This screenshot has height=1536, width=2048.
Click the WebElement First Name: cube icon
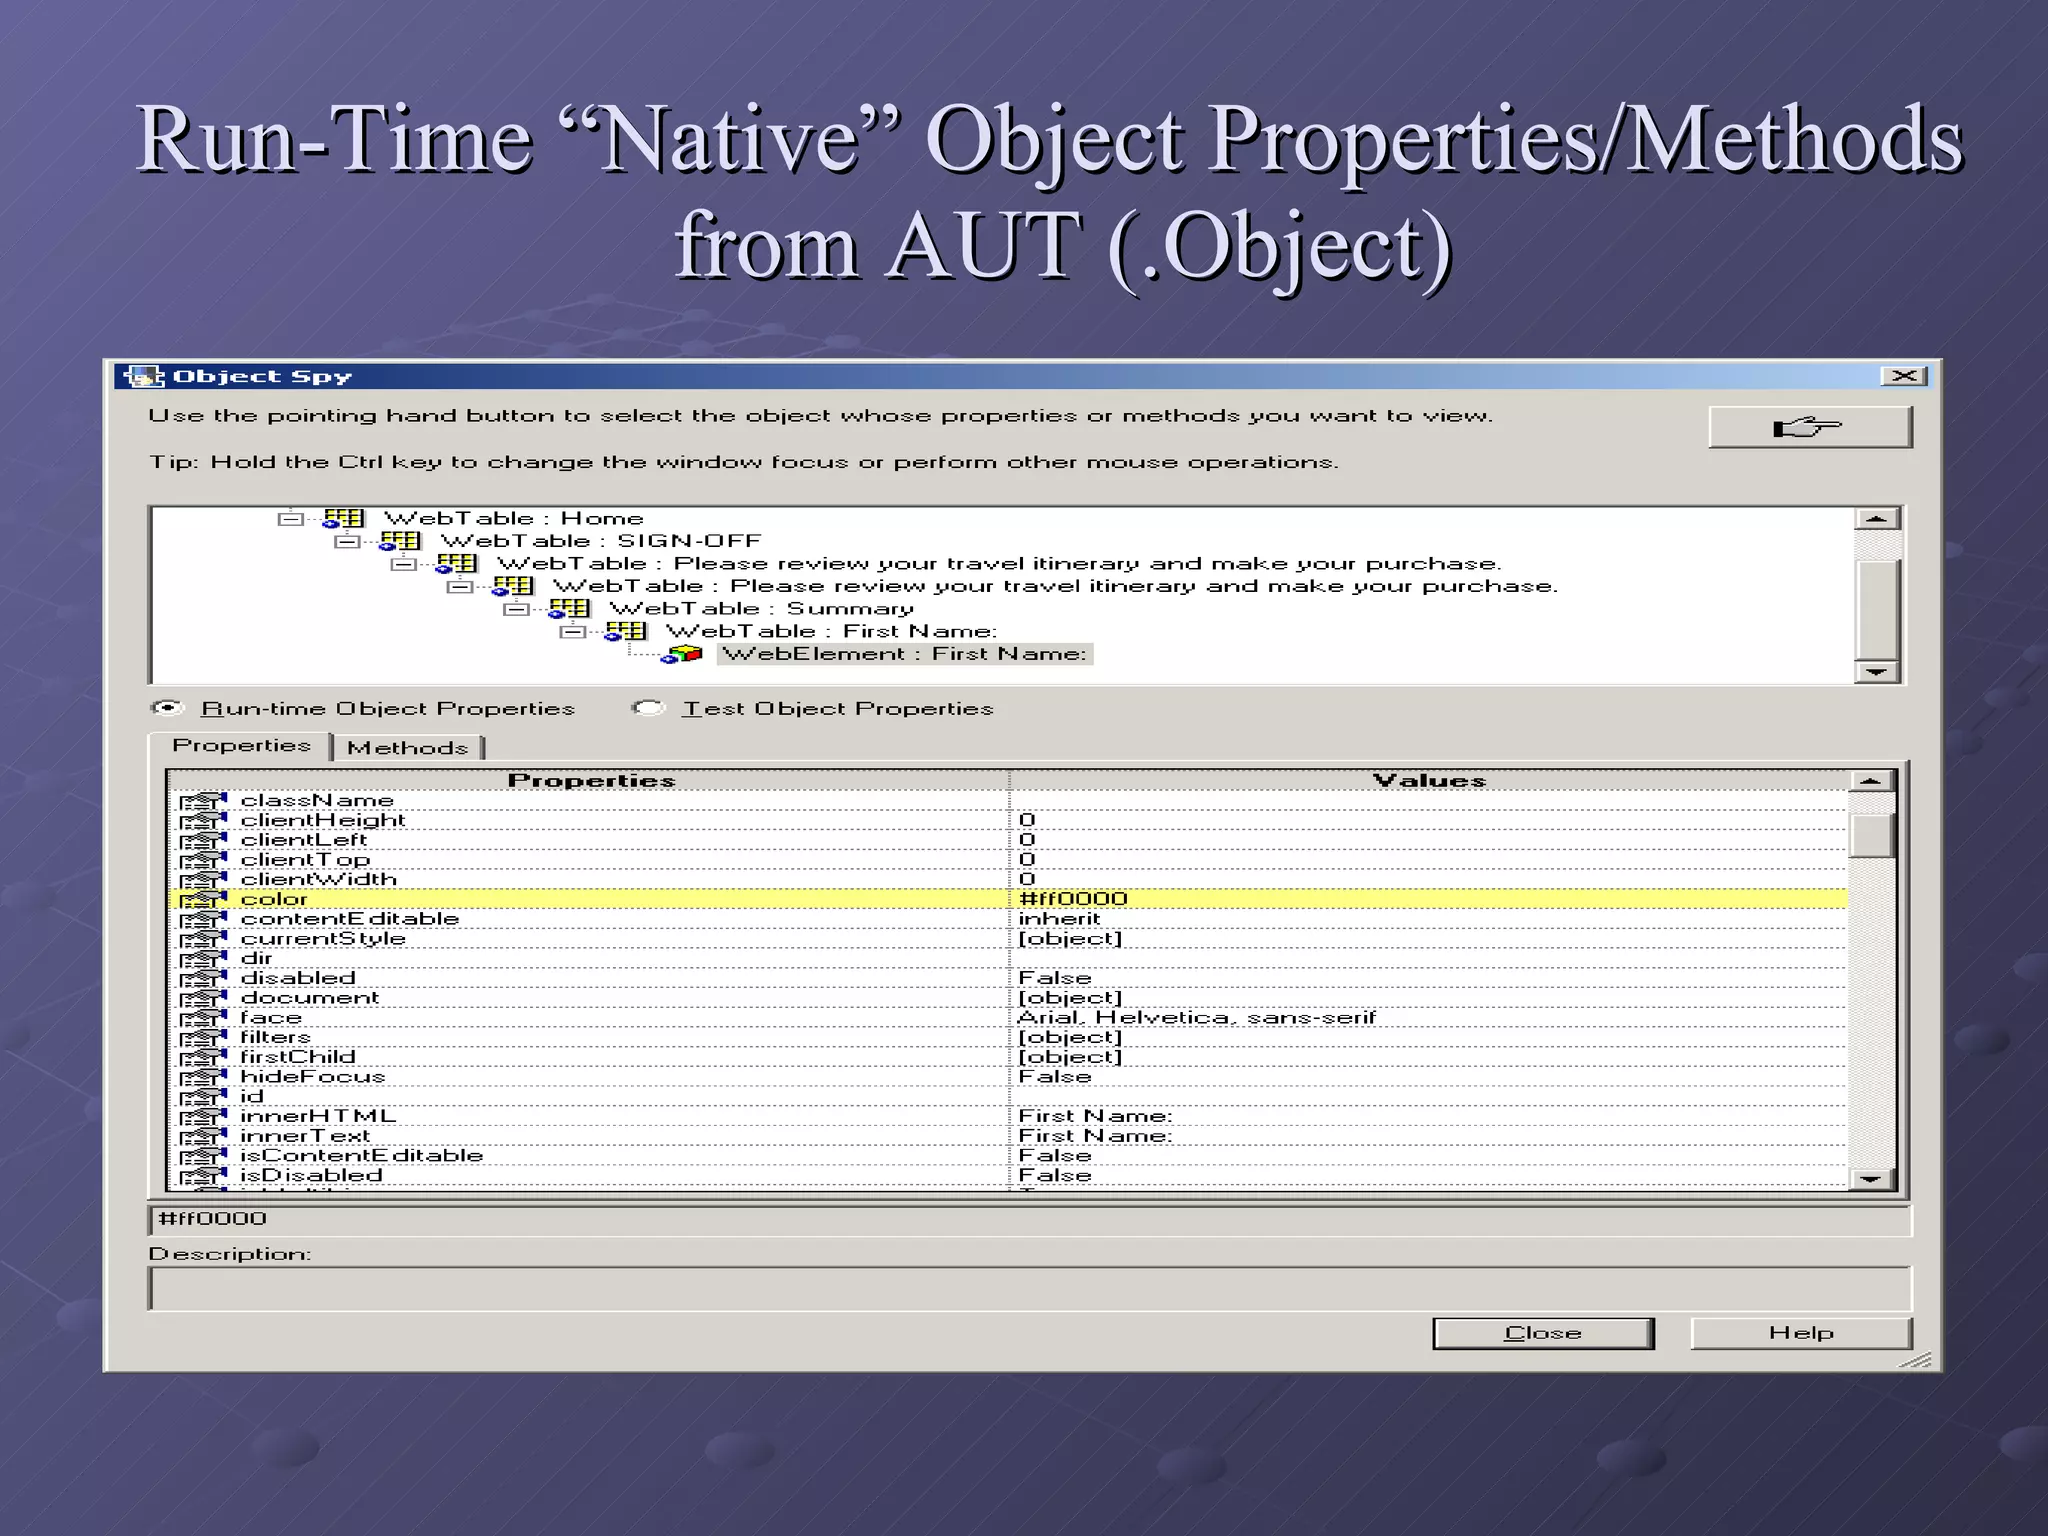683,654
